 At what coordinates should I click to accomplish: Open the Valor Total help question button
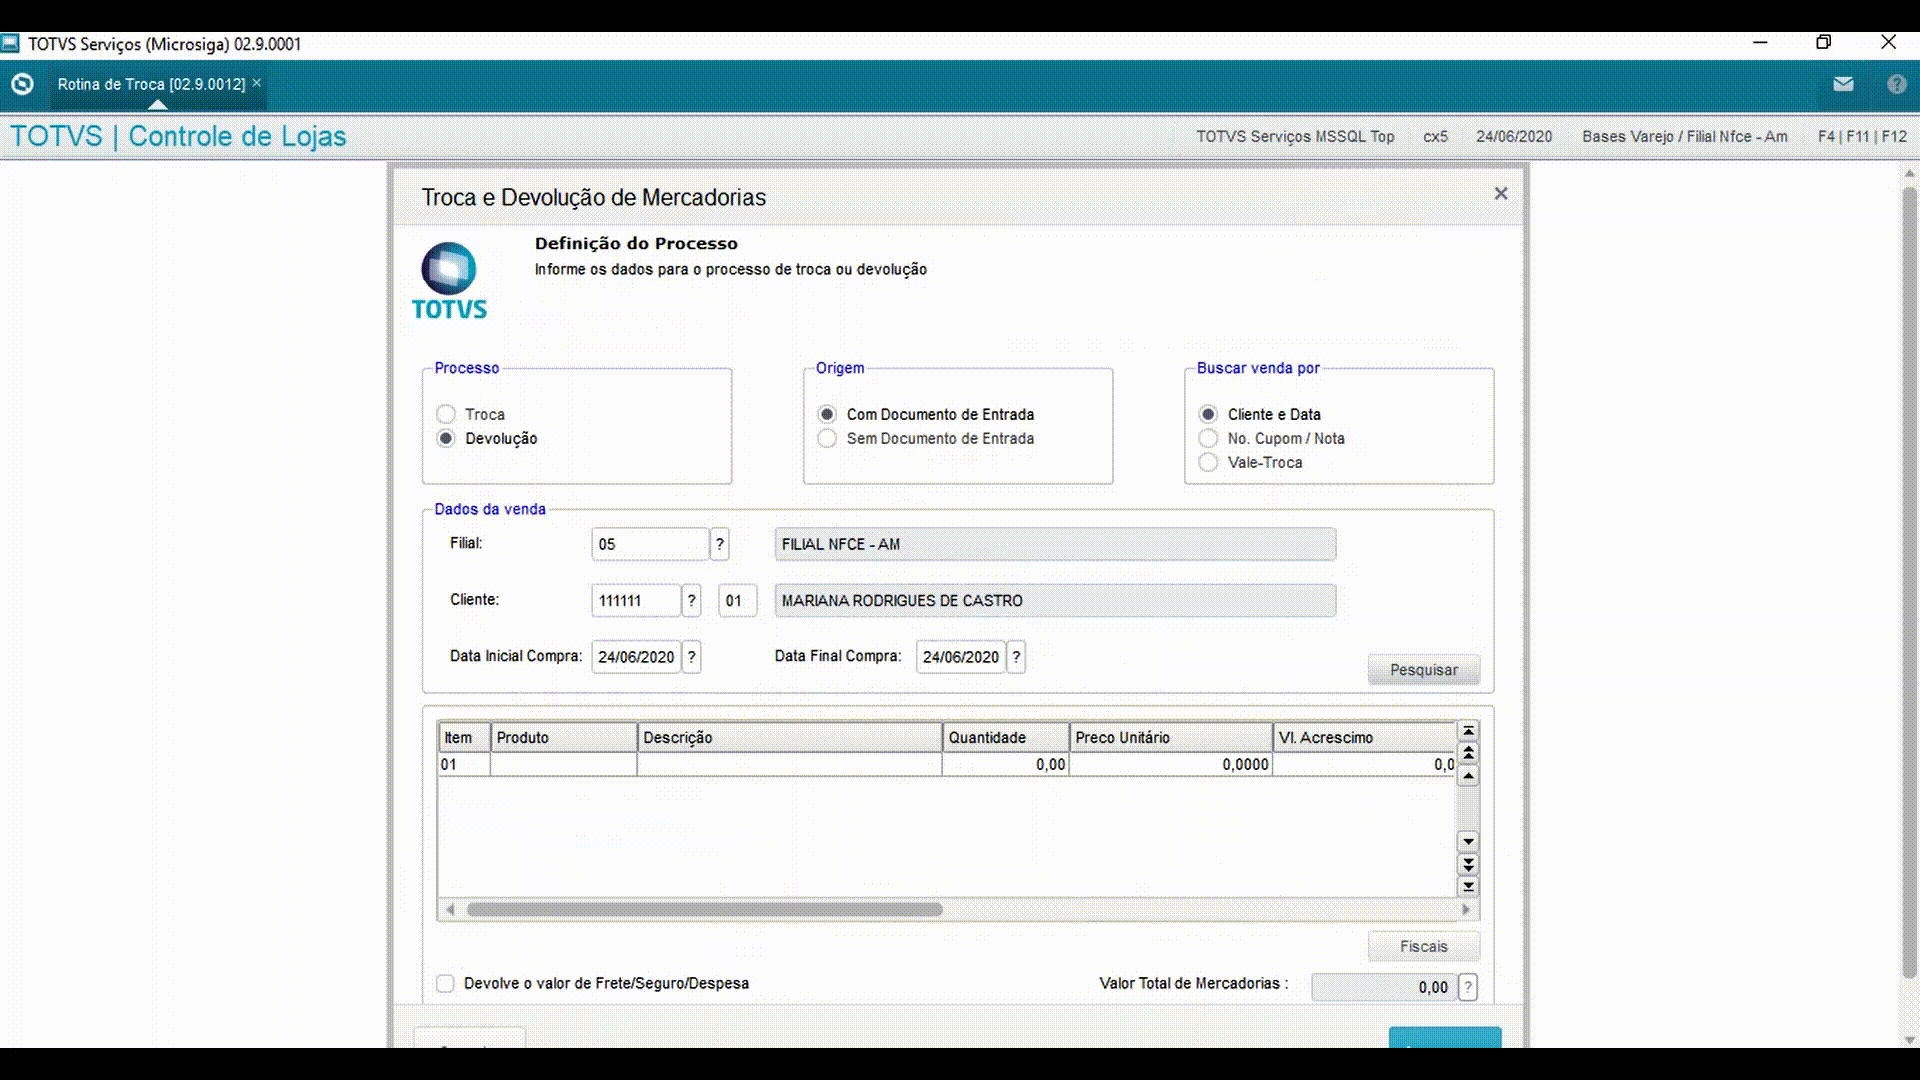[1467, 987]
